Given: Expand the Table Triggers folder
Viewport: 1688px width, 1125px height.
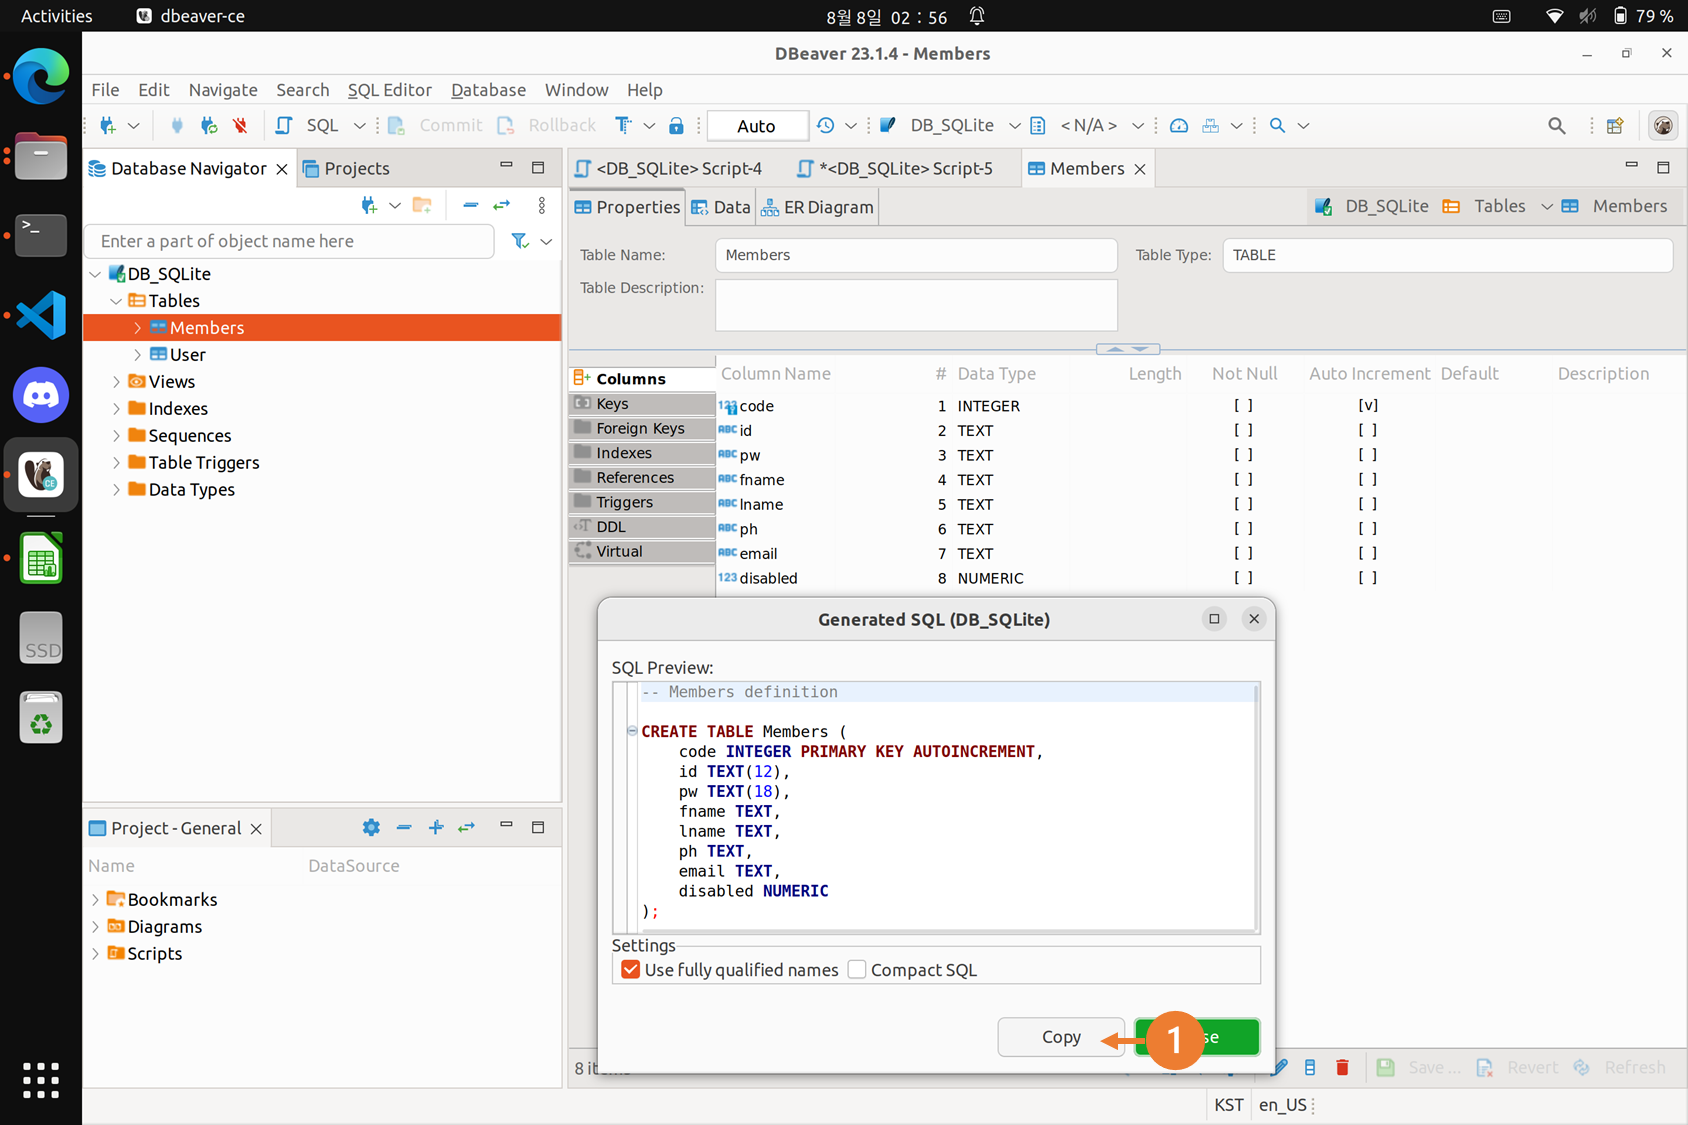Looking at the screenshot, I should click(116, 463).
